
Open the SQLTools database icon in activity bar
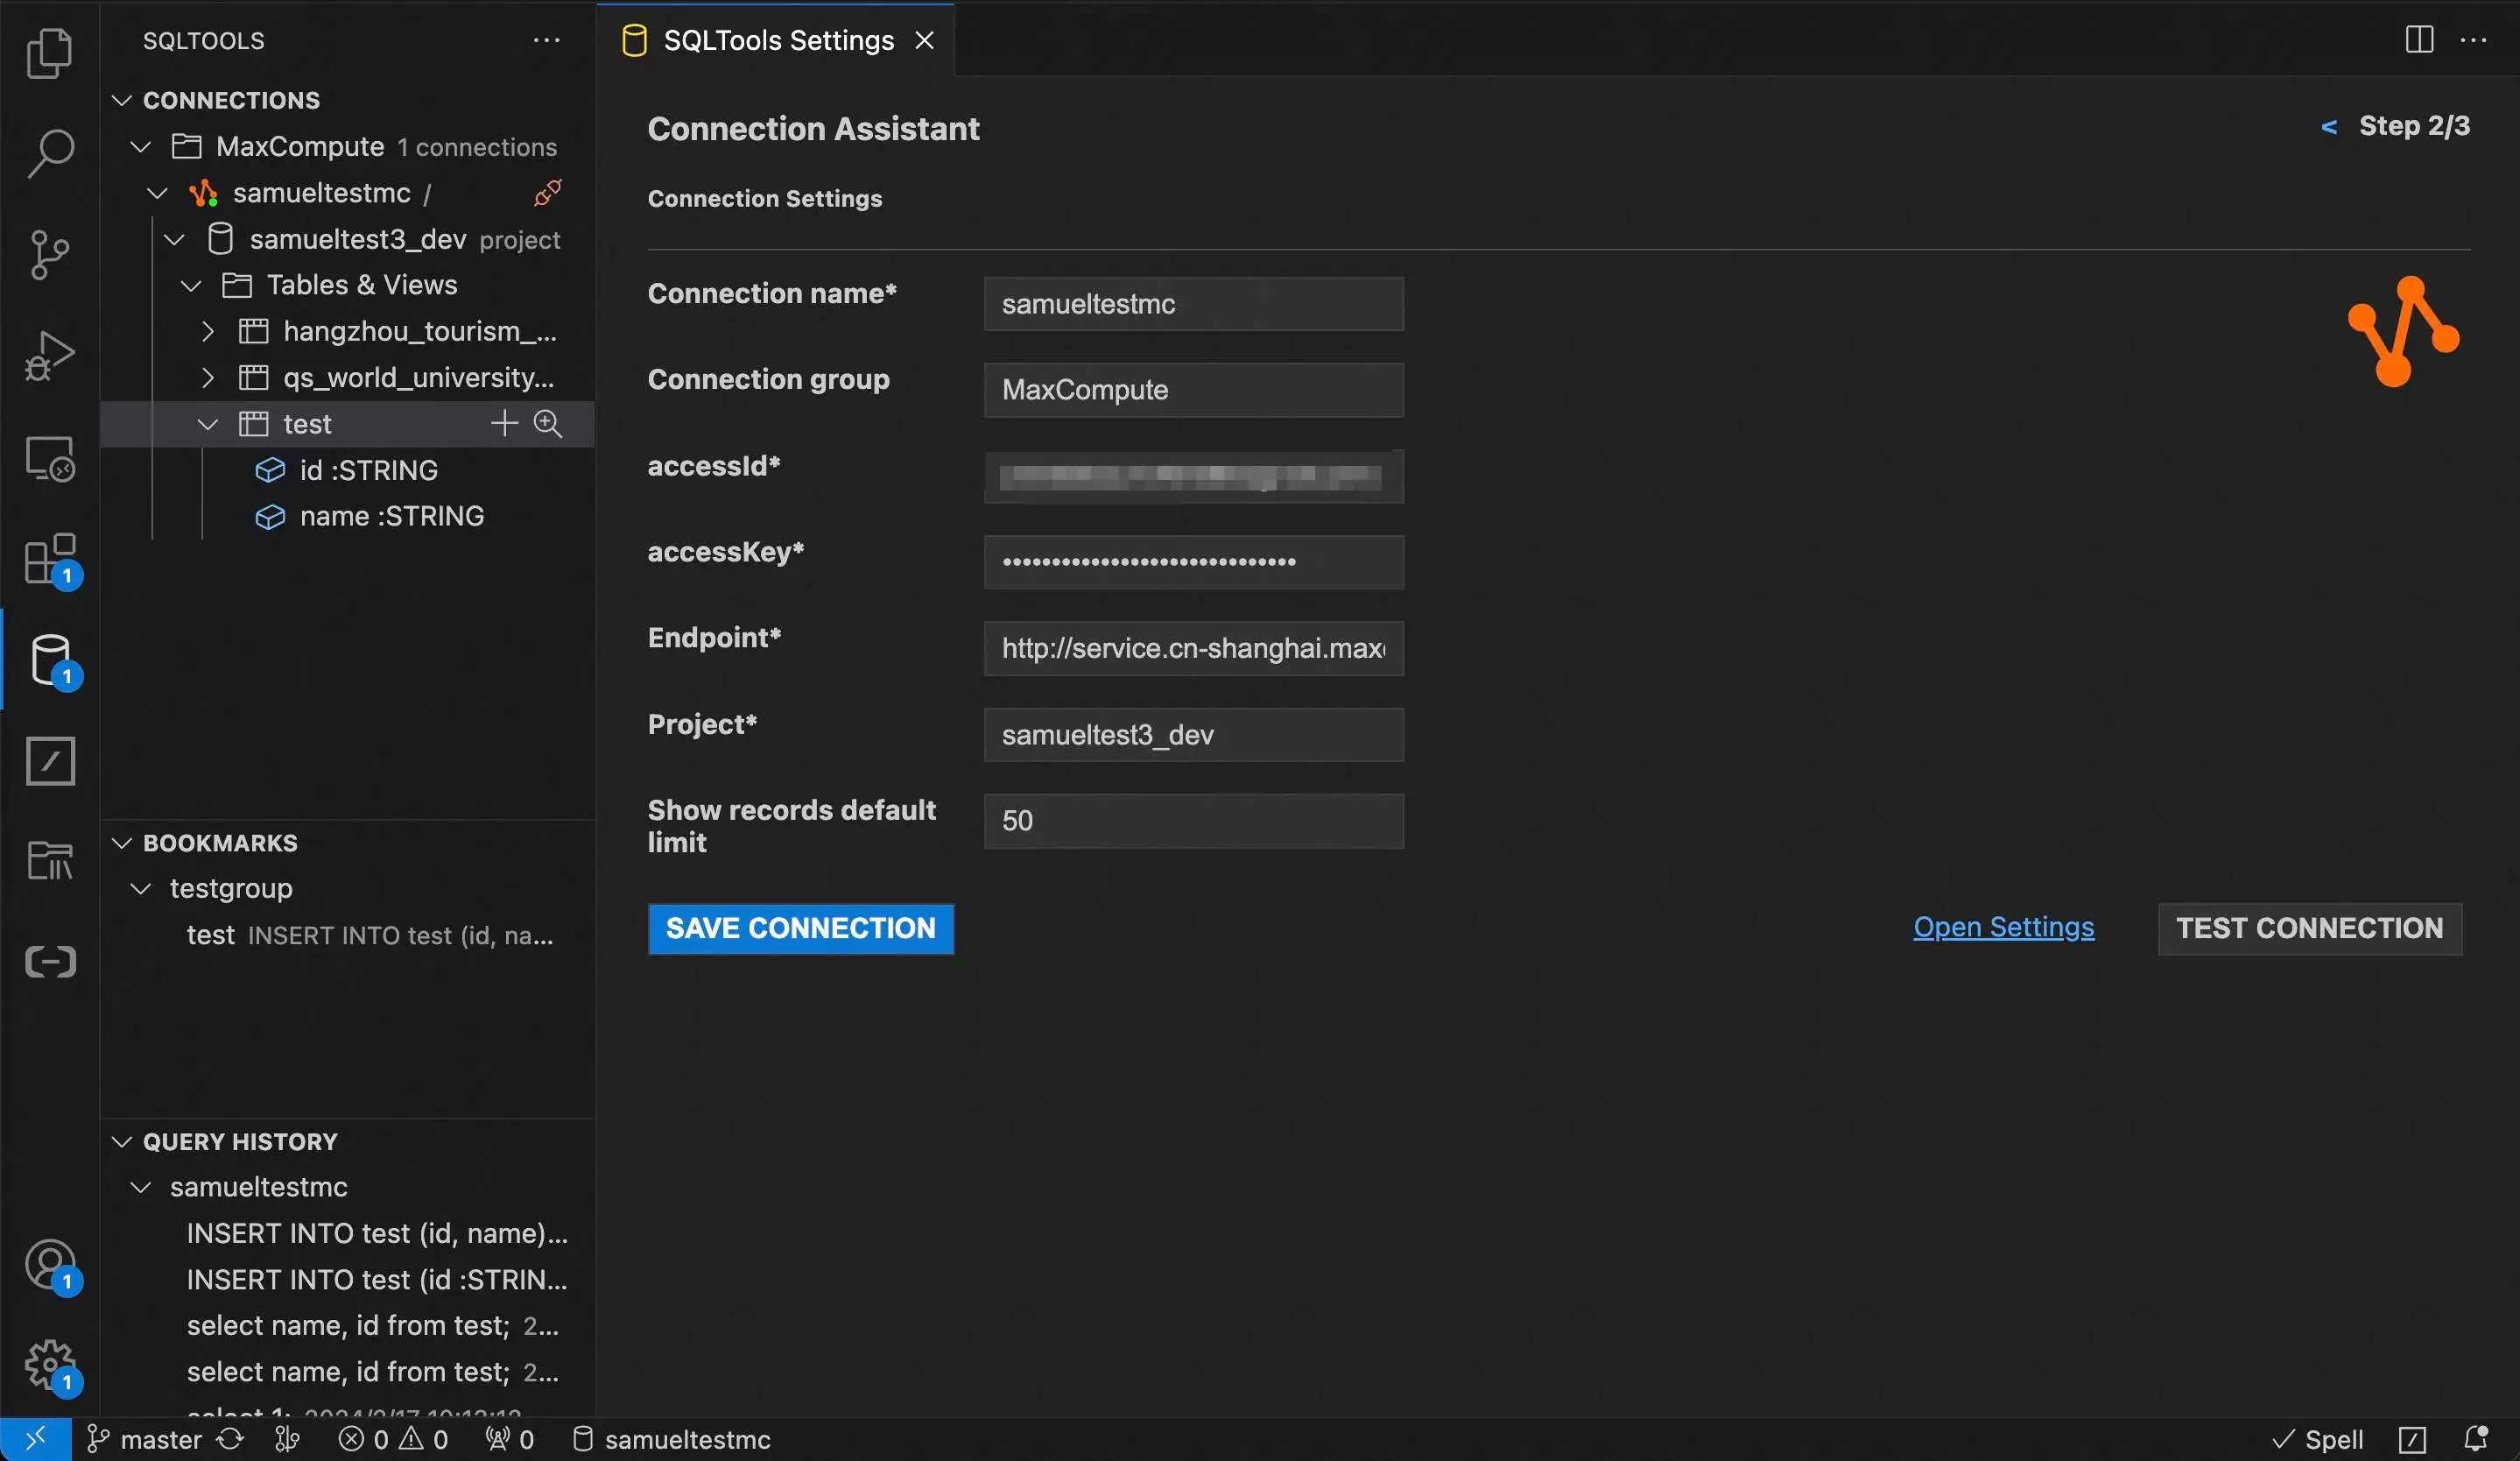(x=50, y=659)
